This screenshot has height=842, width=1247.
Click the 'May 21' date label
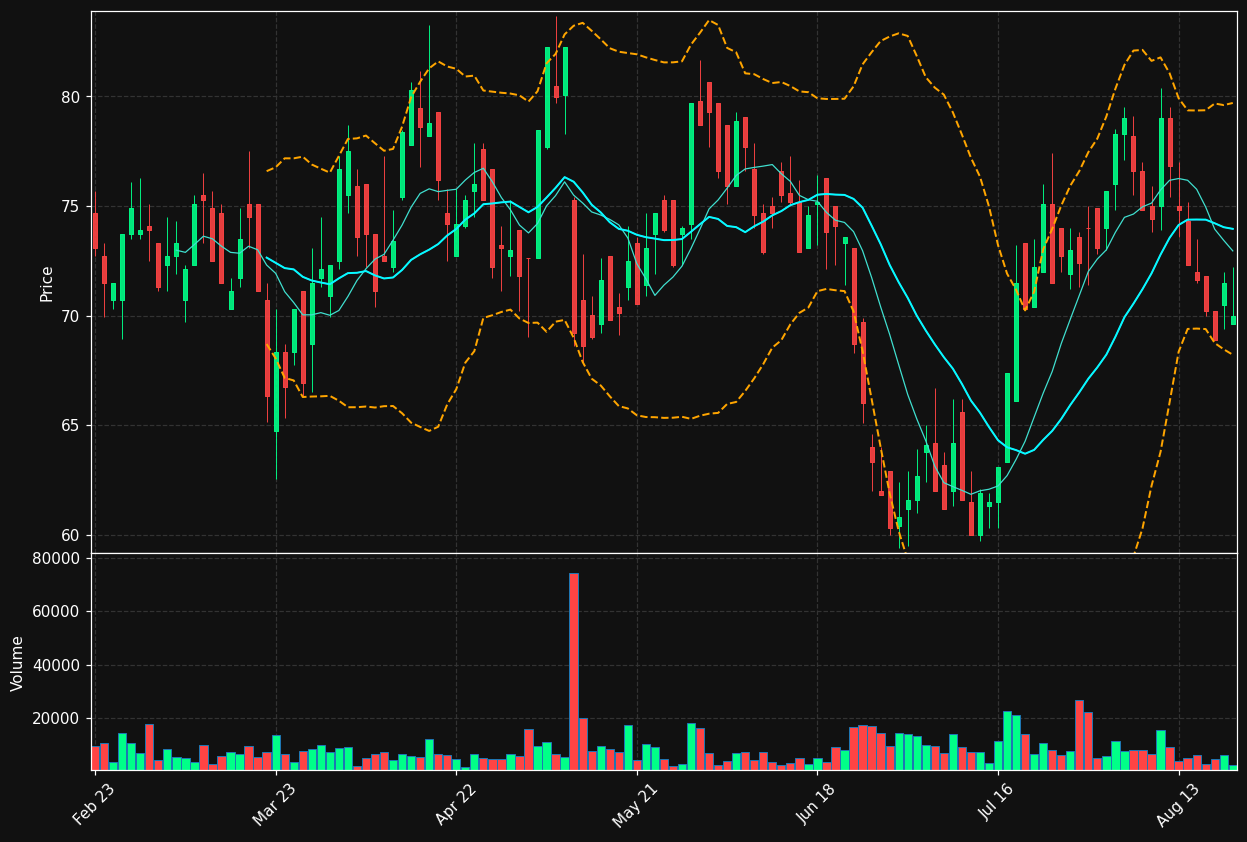point(635,807)
